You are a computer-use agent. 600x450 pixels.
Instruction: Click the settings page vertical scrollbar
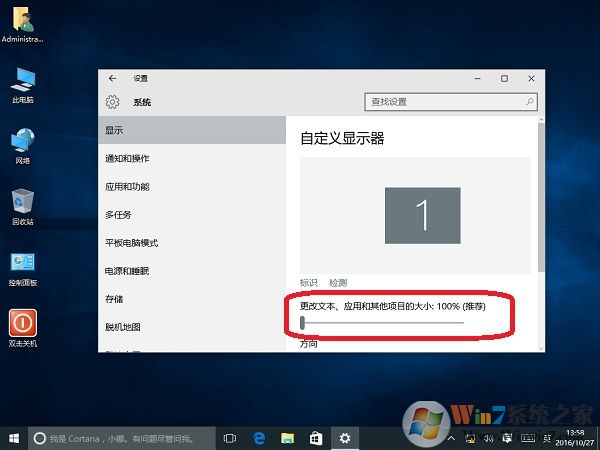point(541,197)
